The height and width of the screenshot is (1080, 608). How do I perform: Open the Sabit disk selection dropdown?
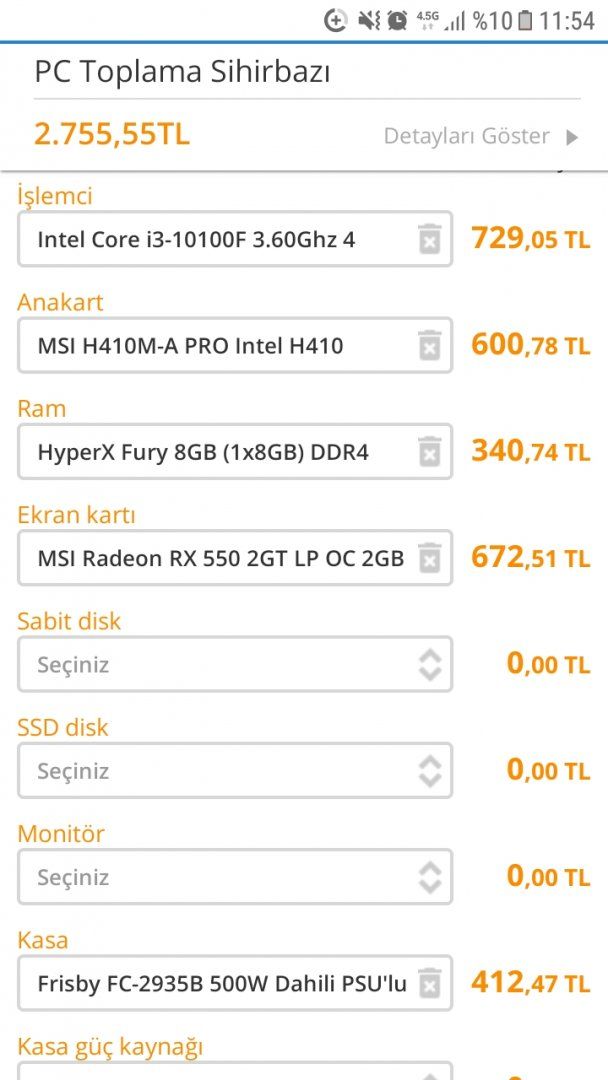pos(234,665)
